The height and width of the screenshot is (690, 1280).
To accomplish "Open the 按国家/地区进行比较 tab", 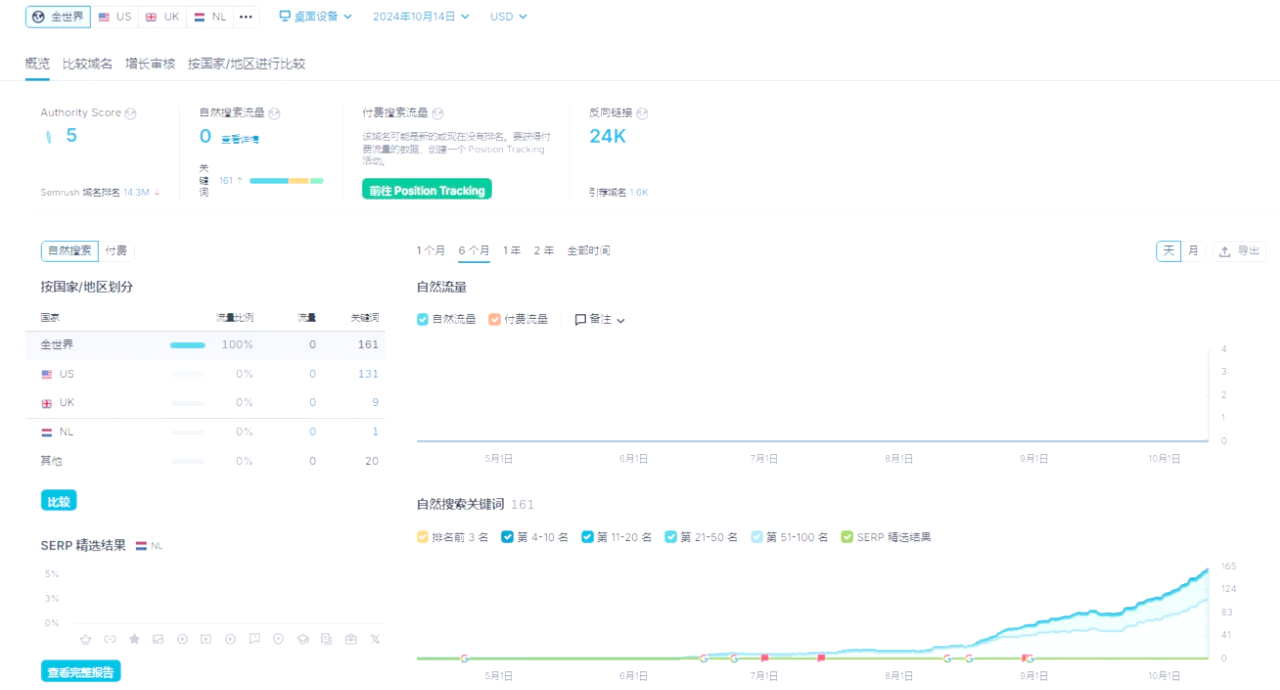I will [x=246, y=64].
